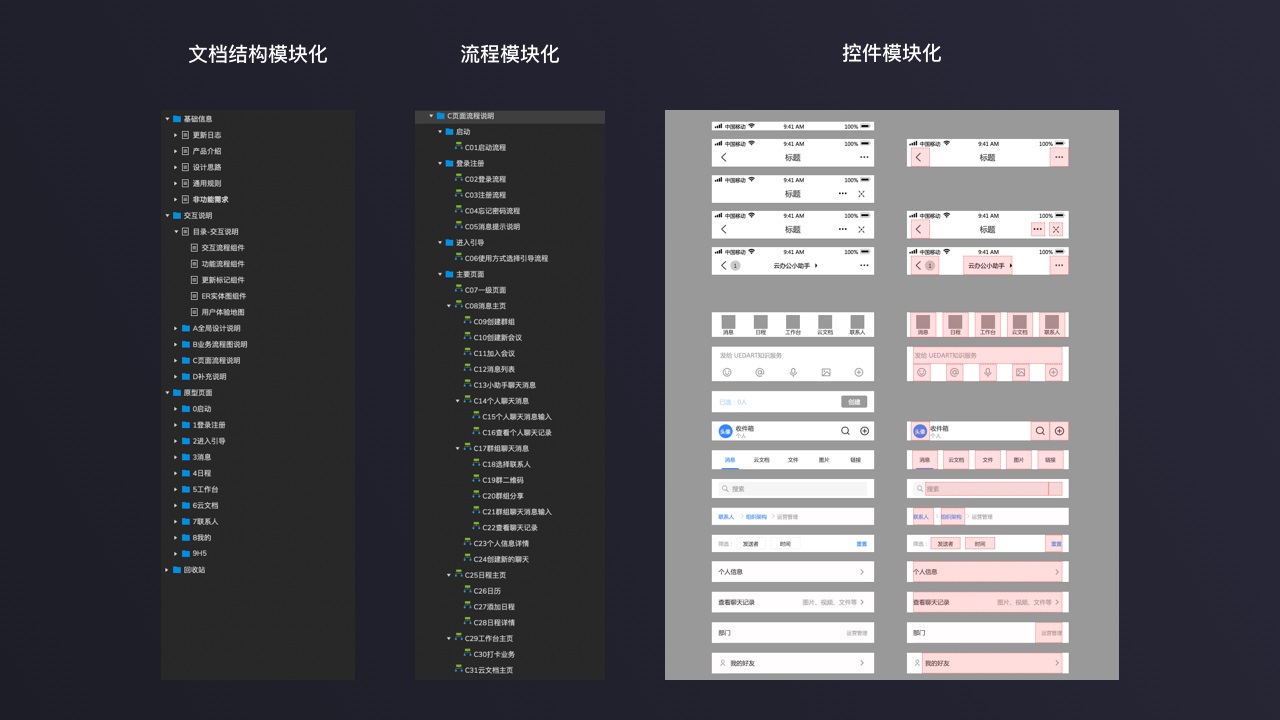Click the flowchart icon beside C31云文档主页
Screen dimensions: 1280x720
click(x=459, y=670)
